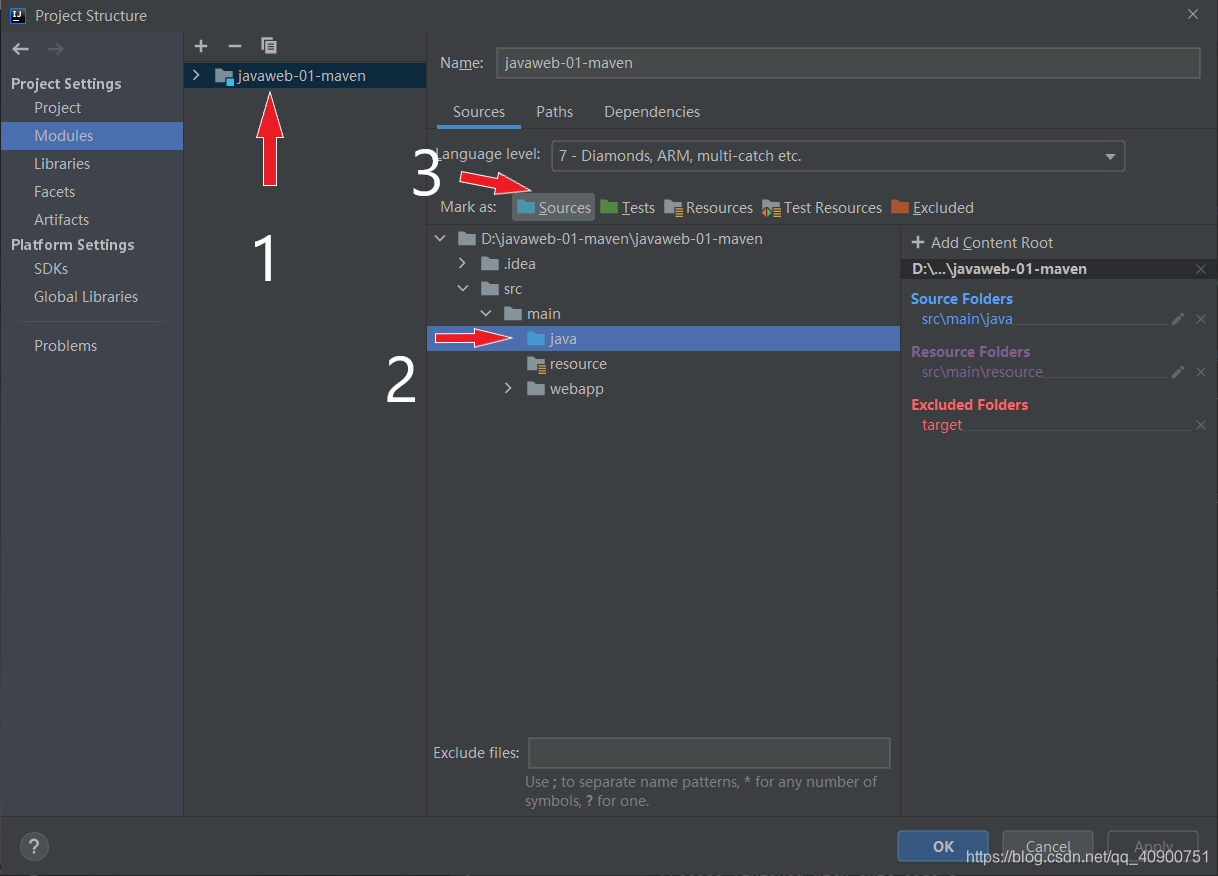Edit the module Name field
This screenshot has height=876, width=1218.
848,62
